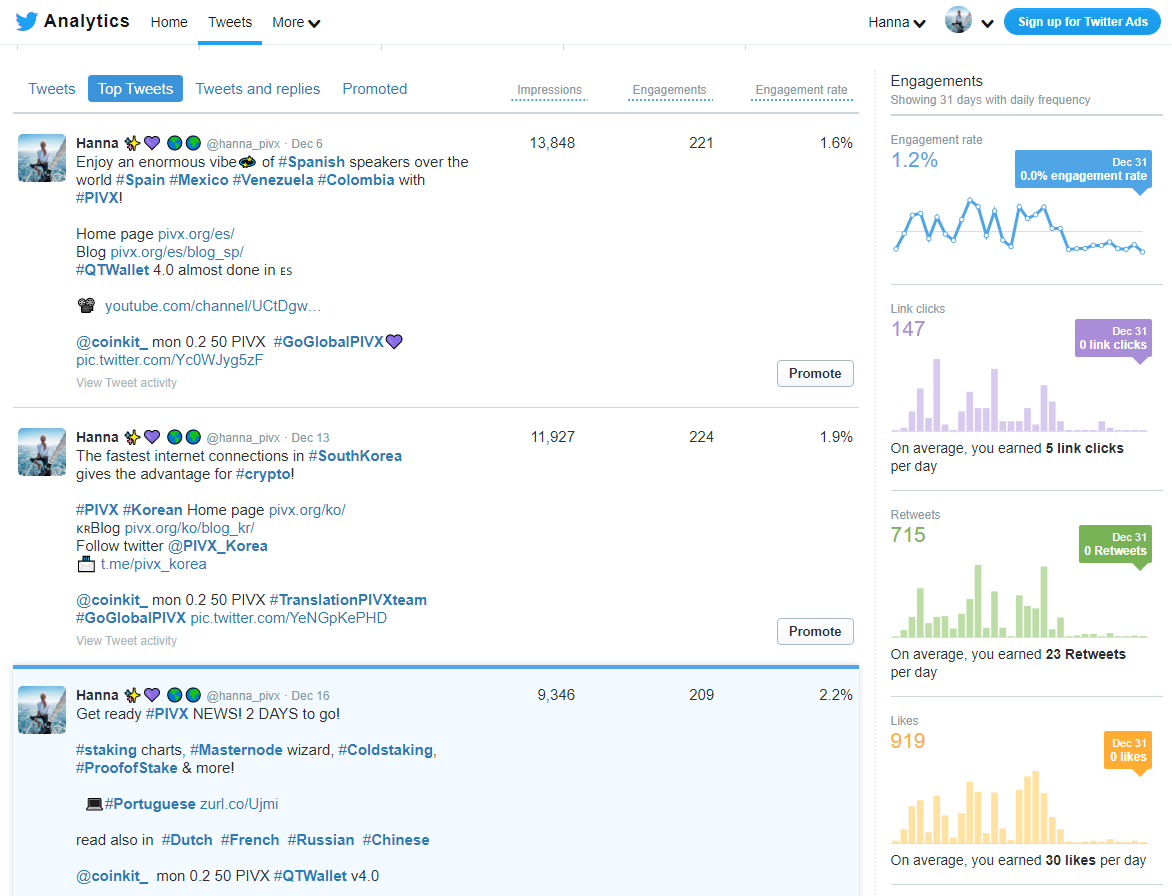Open the #GoGlobalPIVX hashtag in Dec 6 tweet
The image size is (1172, 896).
(x=328, y=342)
